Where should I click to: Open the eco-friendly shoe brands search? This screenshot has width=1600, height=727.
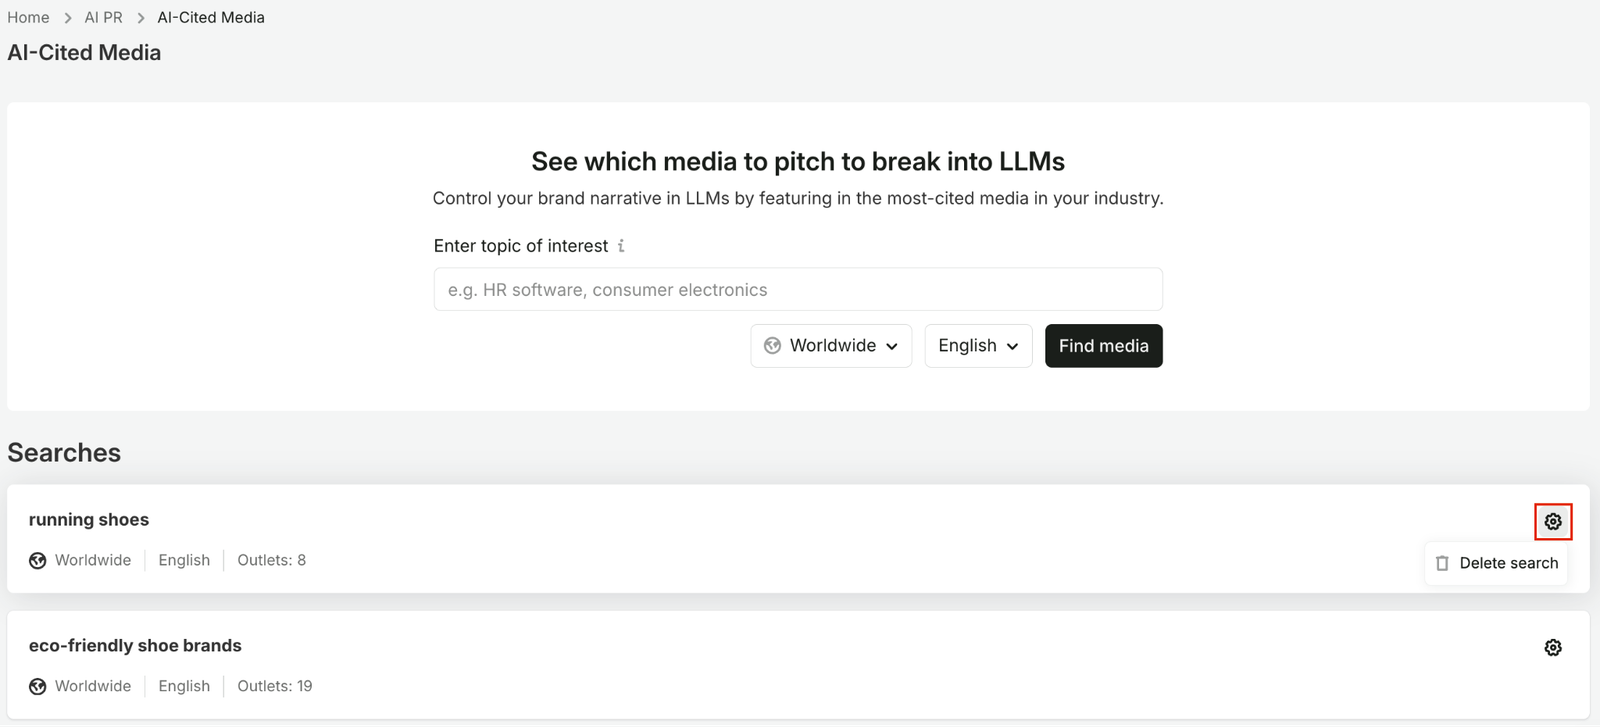[x=135, y=646]
